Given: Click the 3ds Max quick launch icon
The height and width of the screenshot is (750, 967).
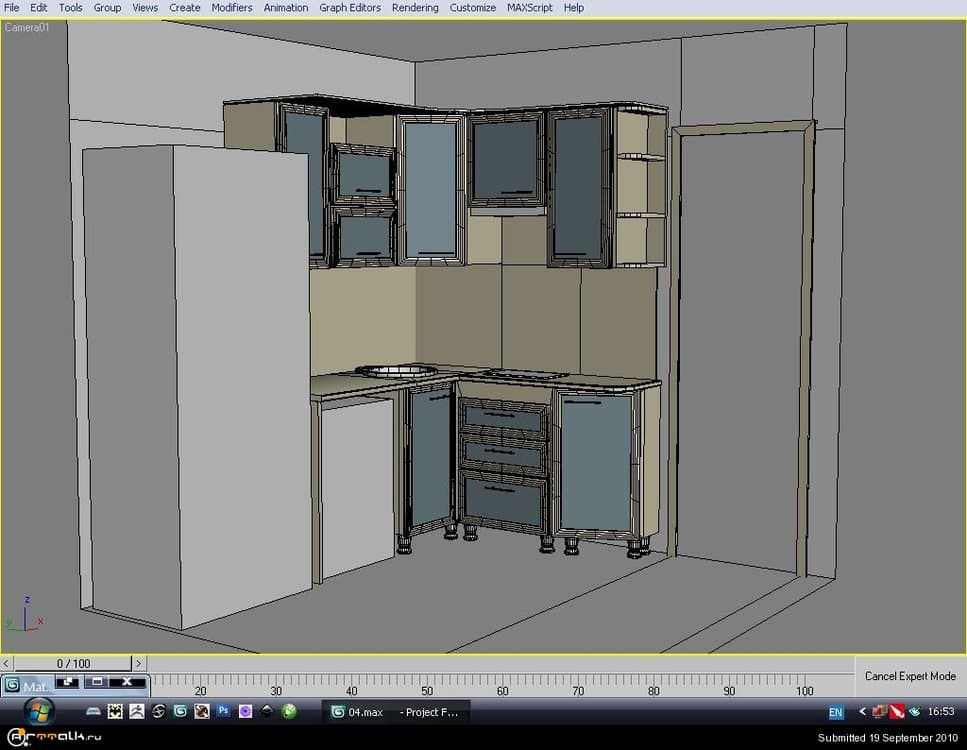Looking at the screenshot, I should coord(180,712).
